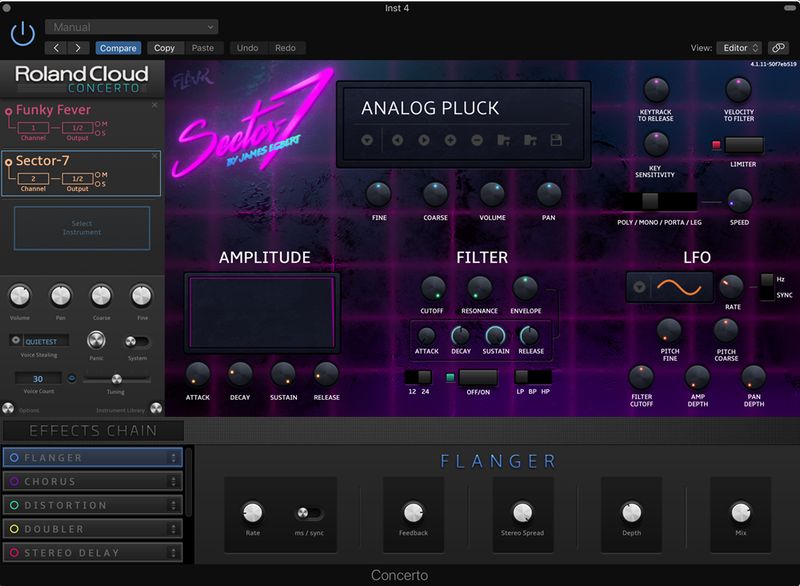Open the Flanger slot reorder handle
The width and height of the screenshot is (800, 586).
pyautogui.click(x=173, y=457)
